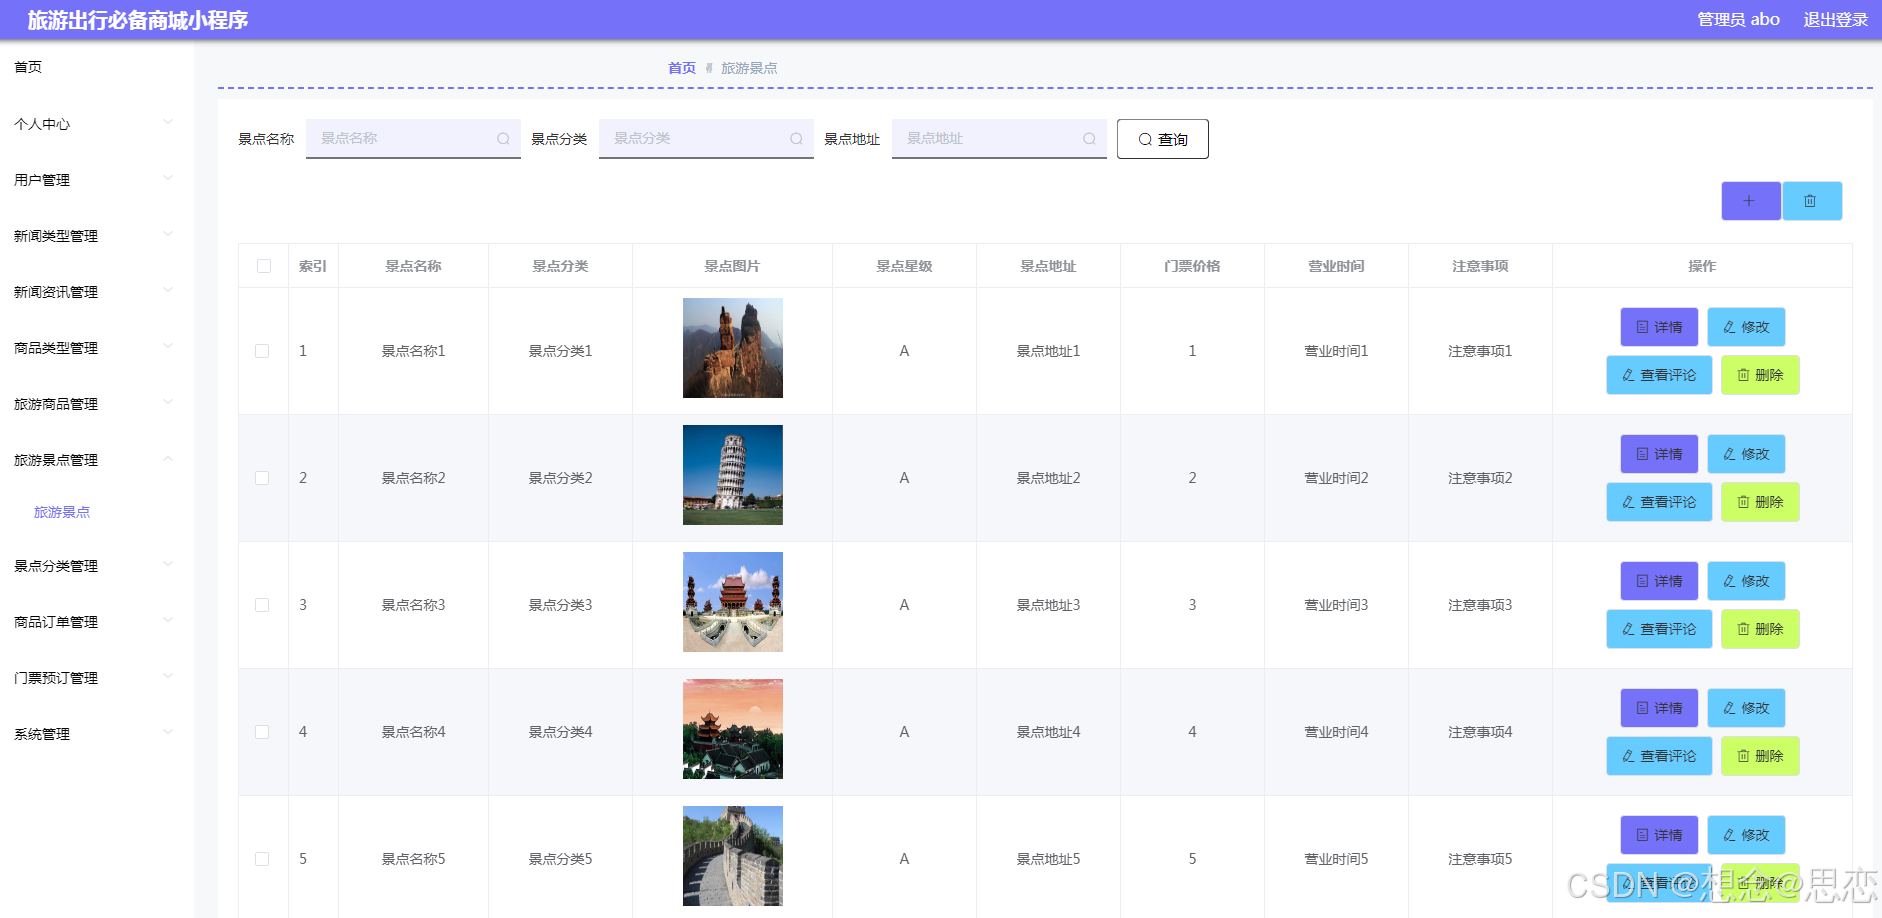Image resolution: width=1882 pixels, height=918 pixels.
Task: Click 退出登录 in the header
Action: (1835, 20)
